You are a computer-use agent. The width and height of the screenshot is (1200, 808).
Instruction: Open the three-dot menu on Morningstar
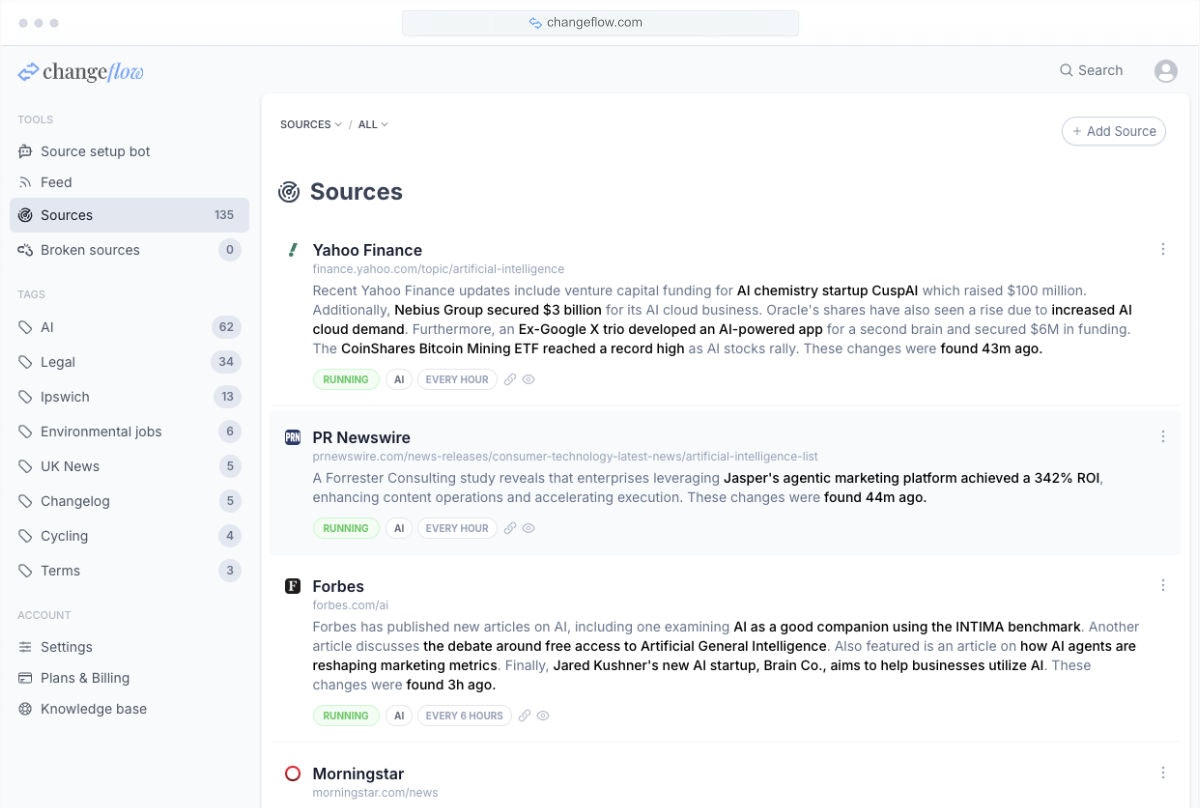pyautogui.click(x=1163, y=772)
